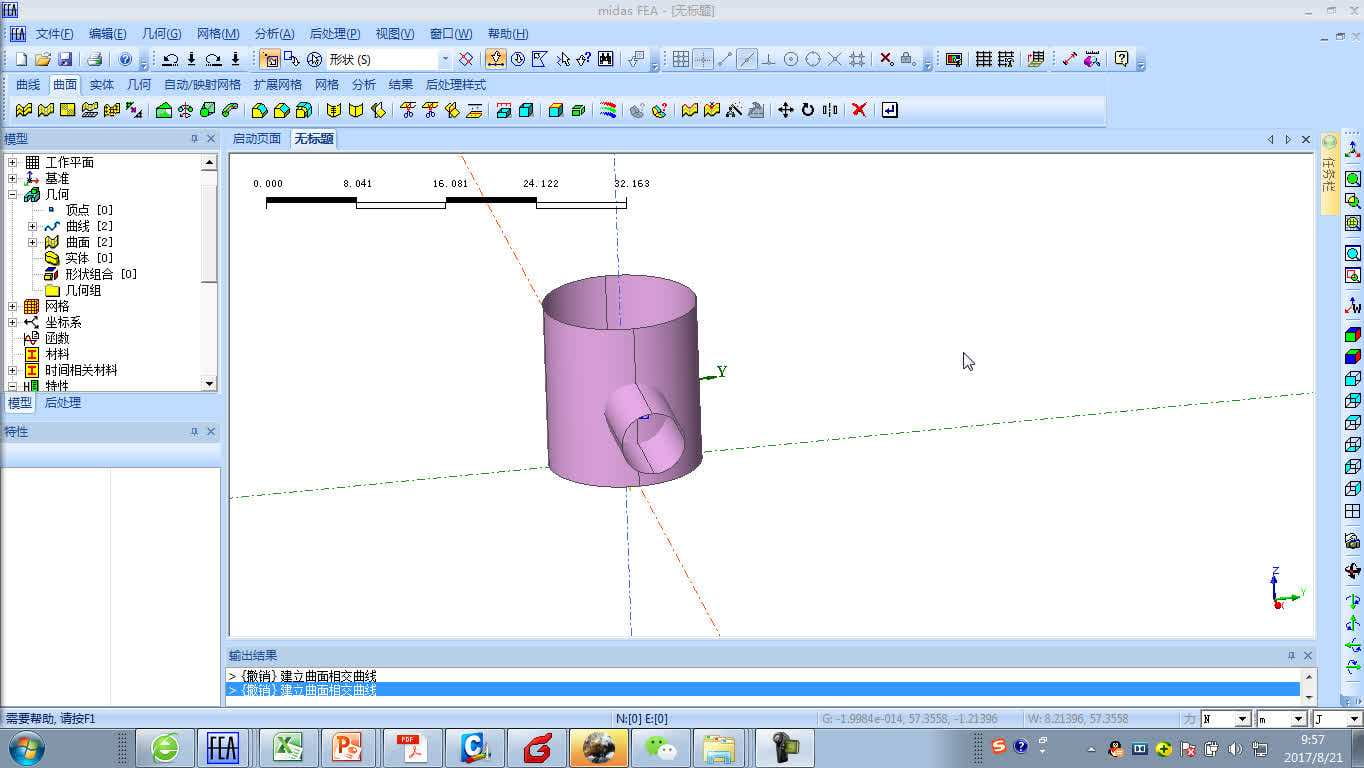Open a file with the folder icon
The width and height of the screenshot is (1364, 768).
(x=43, y=60)
